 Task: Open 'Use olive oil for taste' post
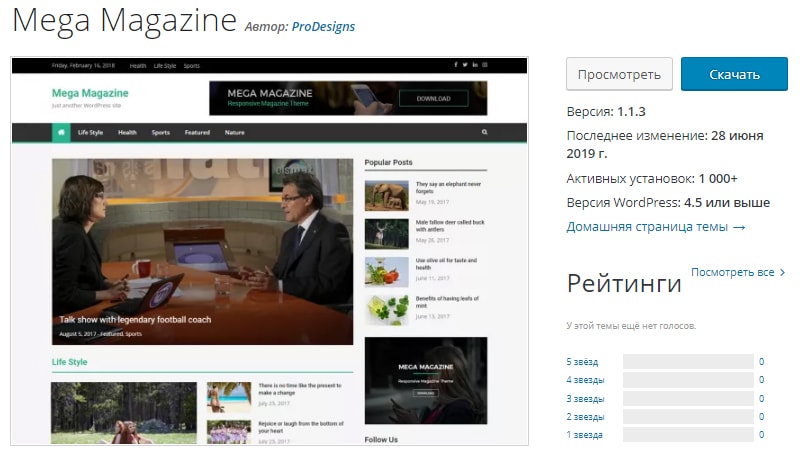pos(446,264)
